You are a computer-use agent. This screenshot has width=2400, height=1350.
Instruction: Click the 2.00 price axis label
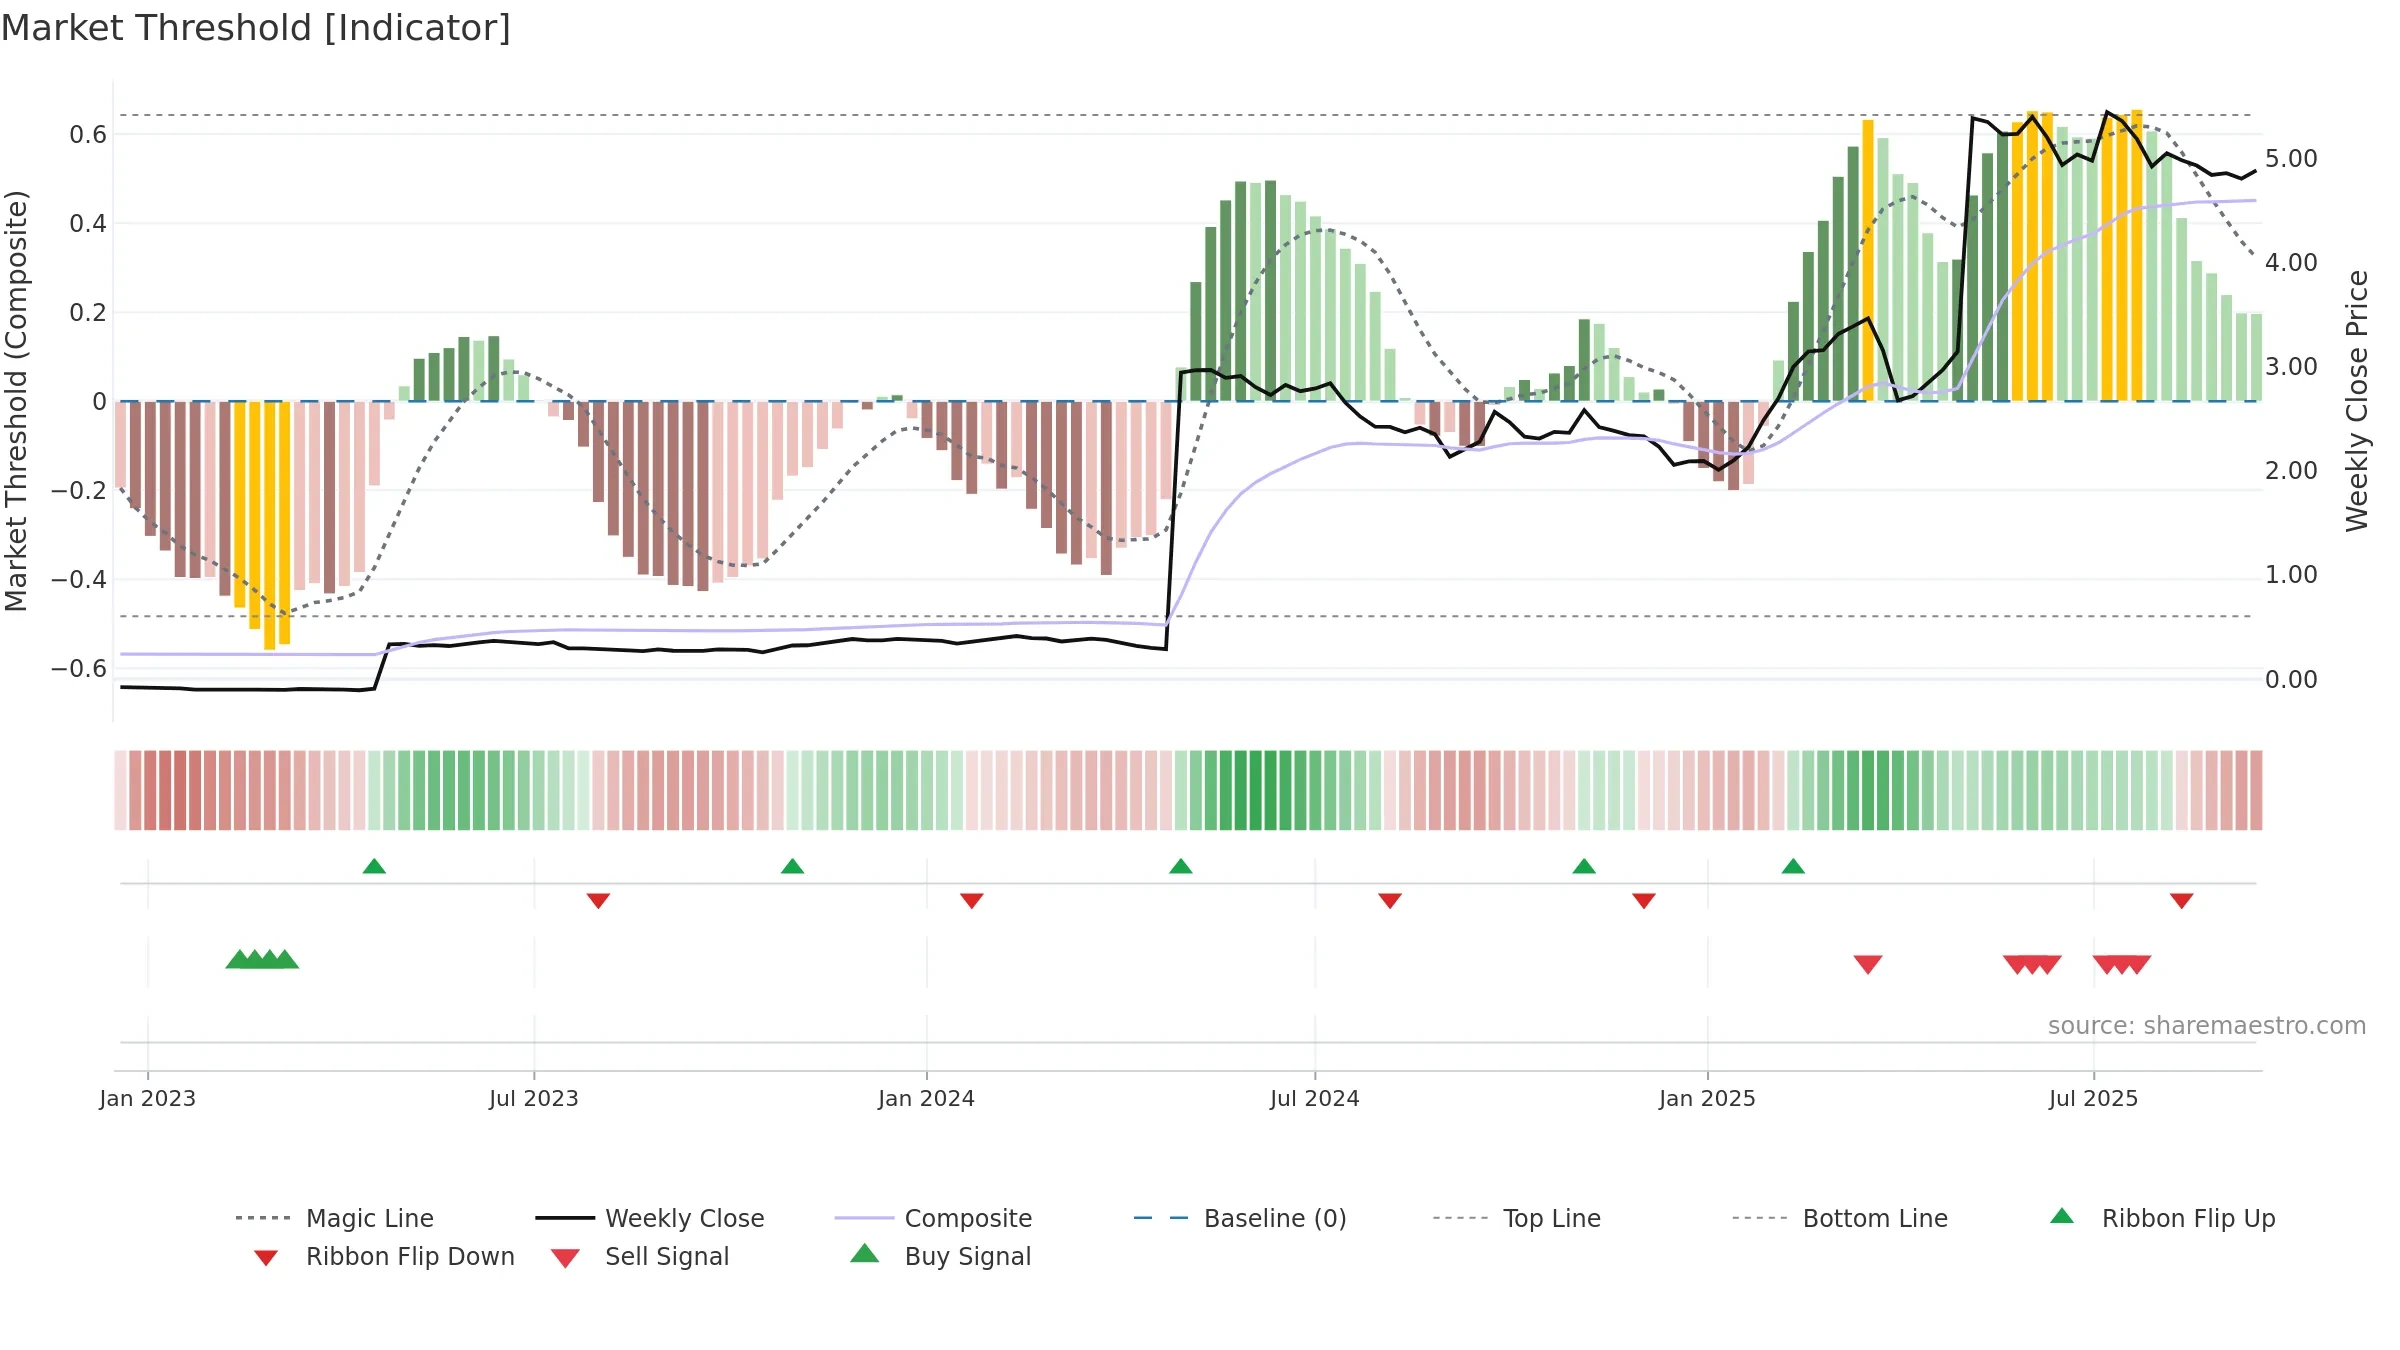coord(2291,470)
